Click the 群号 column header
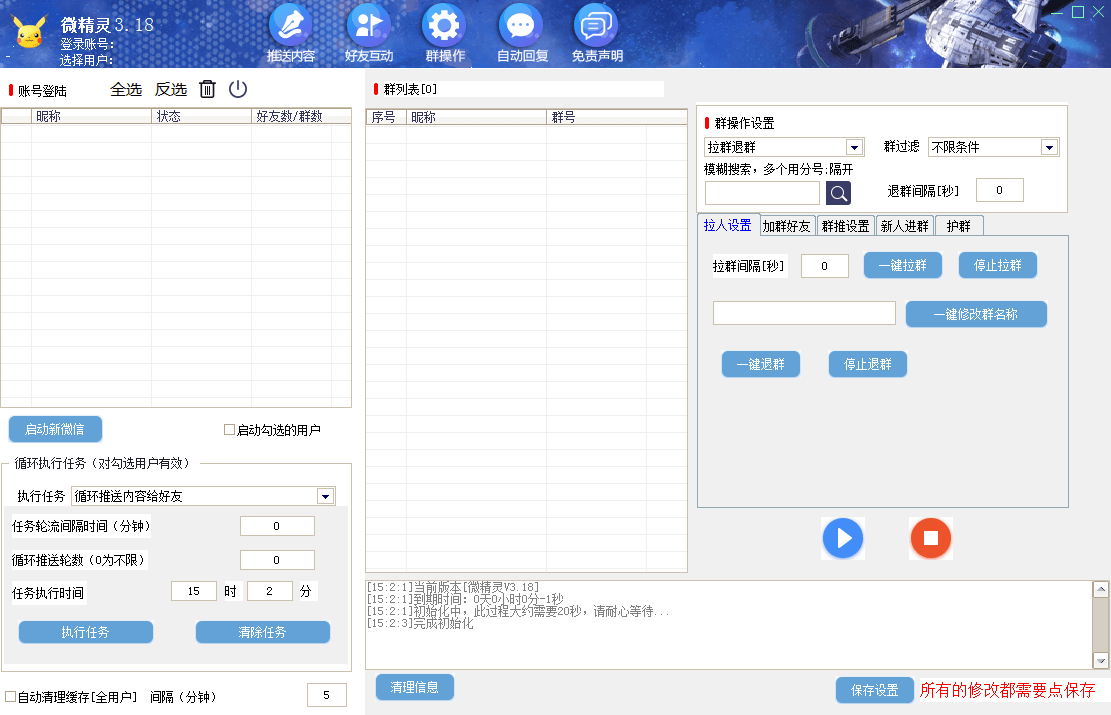Screen dimensions: 1111x715 coord(616,117)
